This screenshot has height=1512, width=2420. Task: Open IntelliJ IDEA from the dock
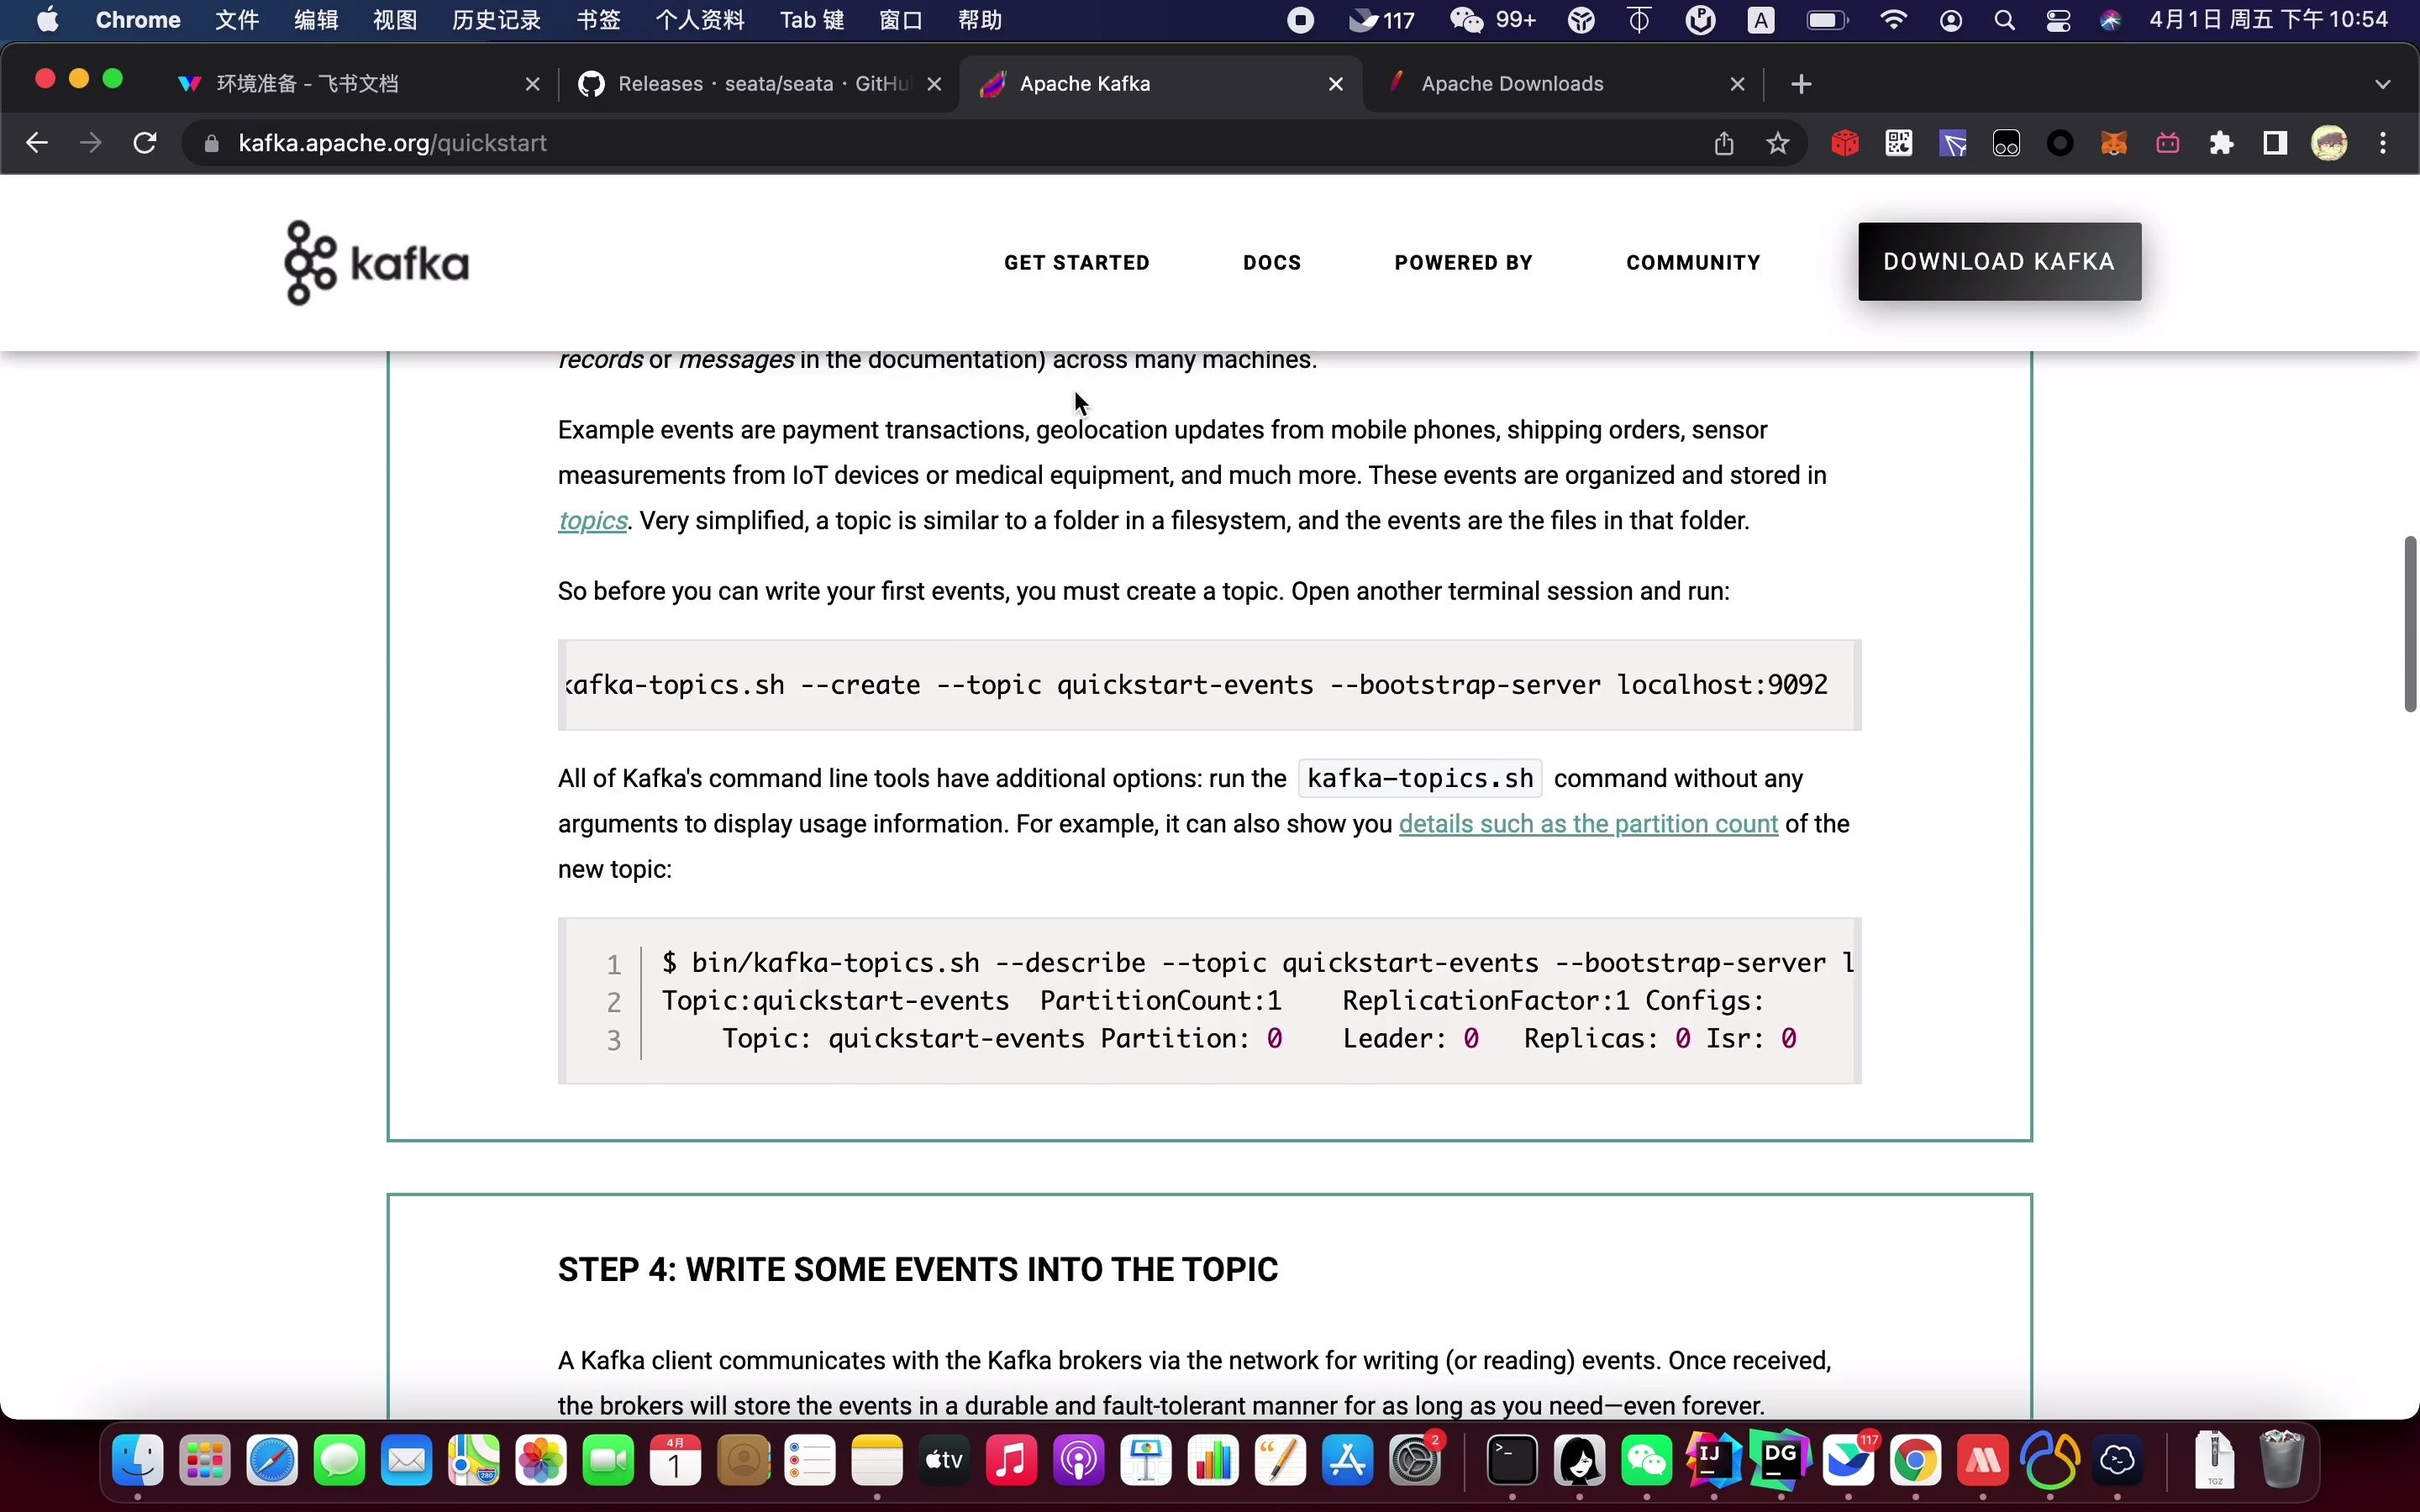pos(1713,1461)
